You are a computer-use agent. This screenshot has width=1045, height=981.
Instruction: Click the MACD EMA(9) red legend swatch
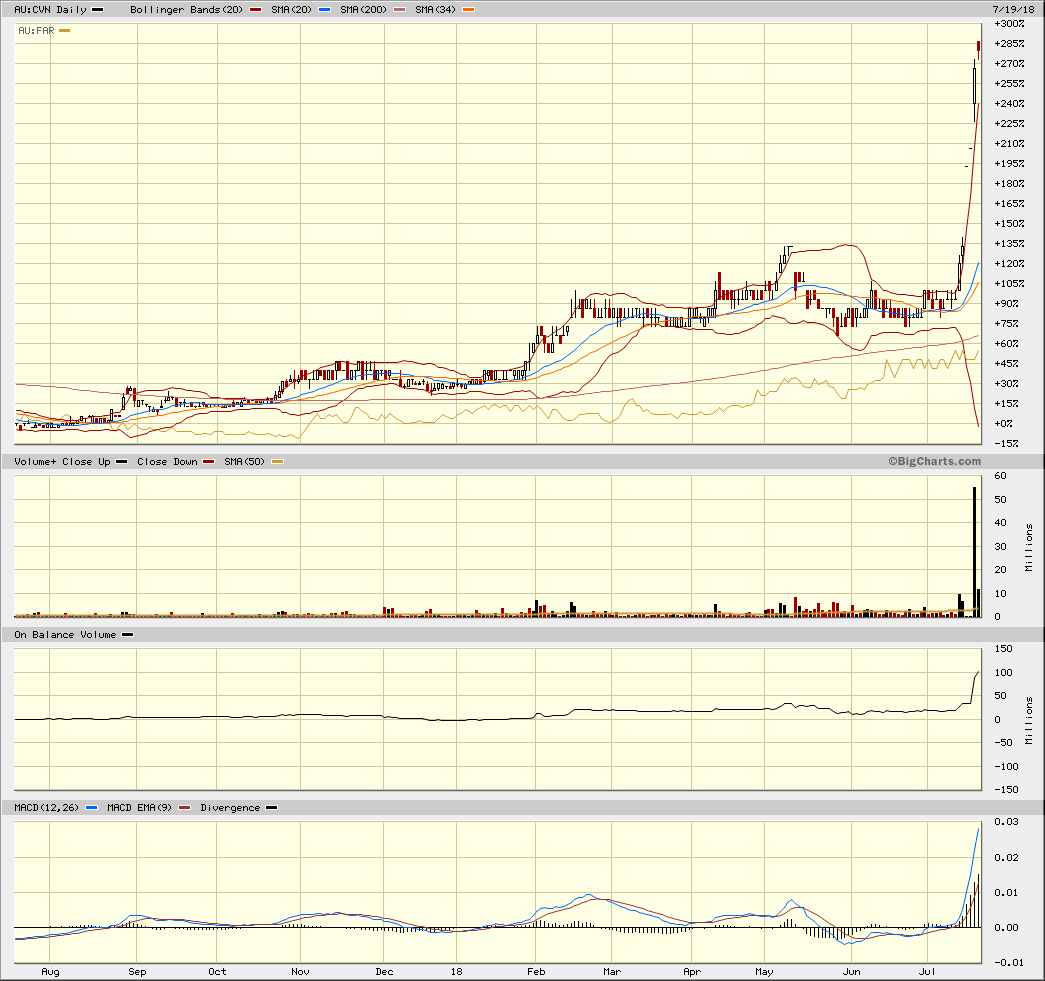coord(185,808)
